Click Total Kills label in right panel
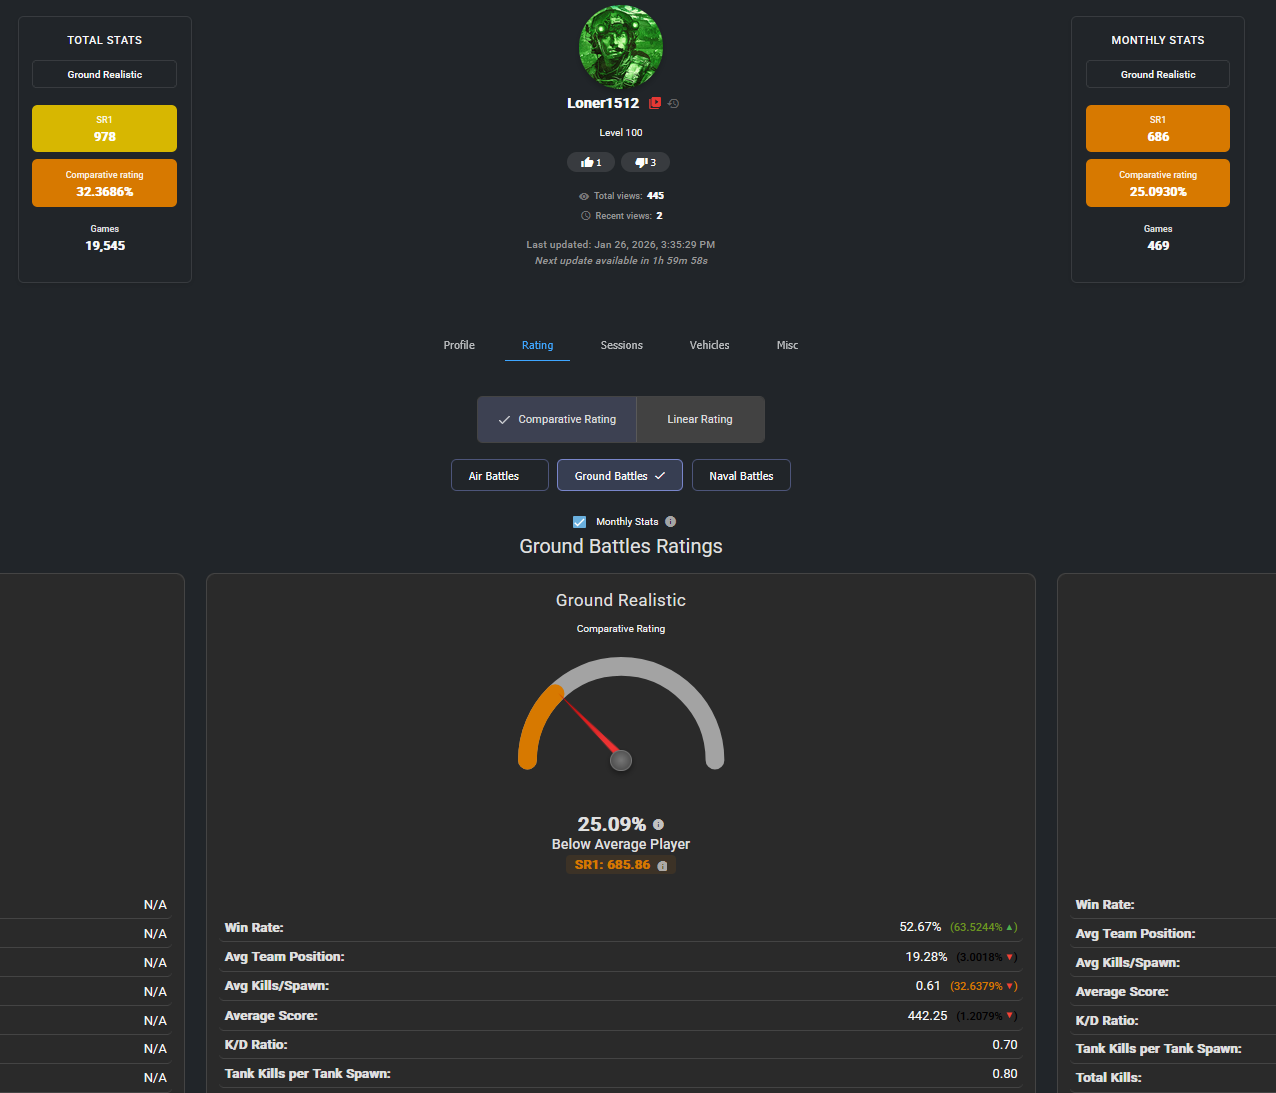1276x1093 pixels. 1108,1077
